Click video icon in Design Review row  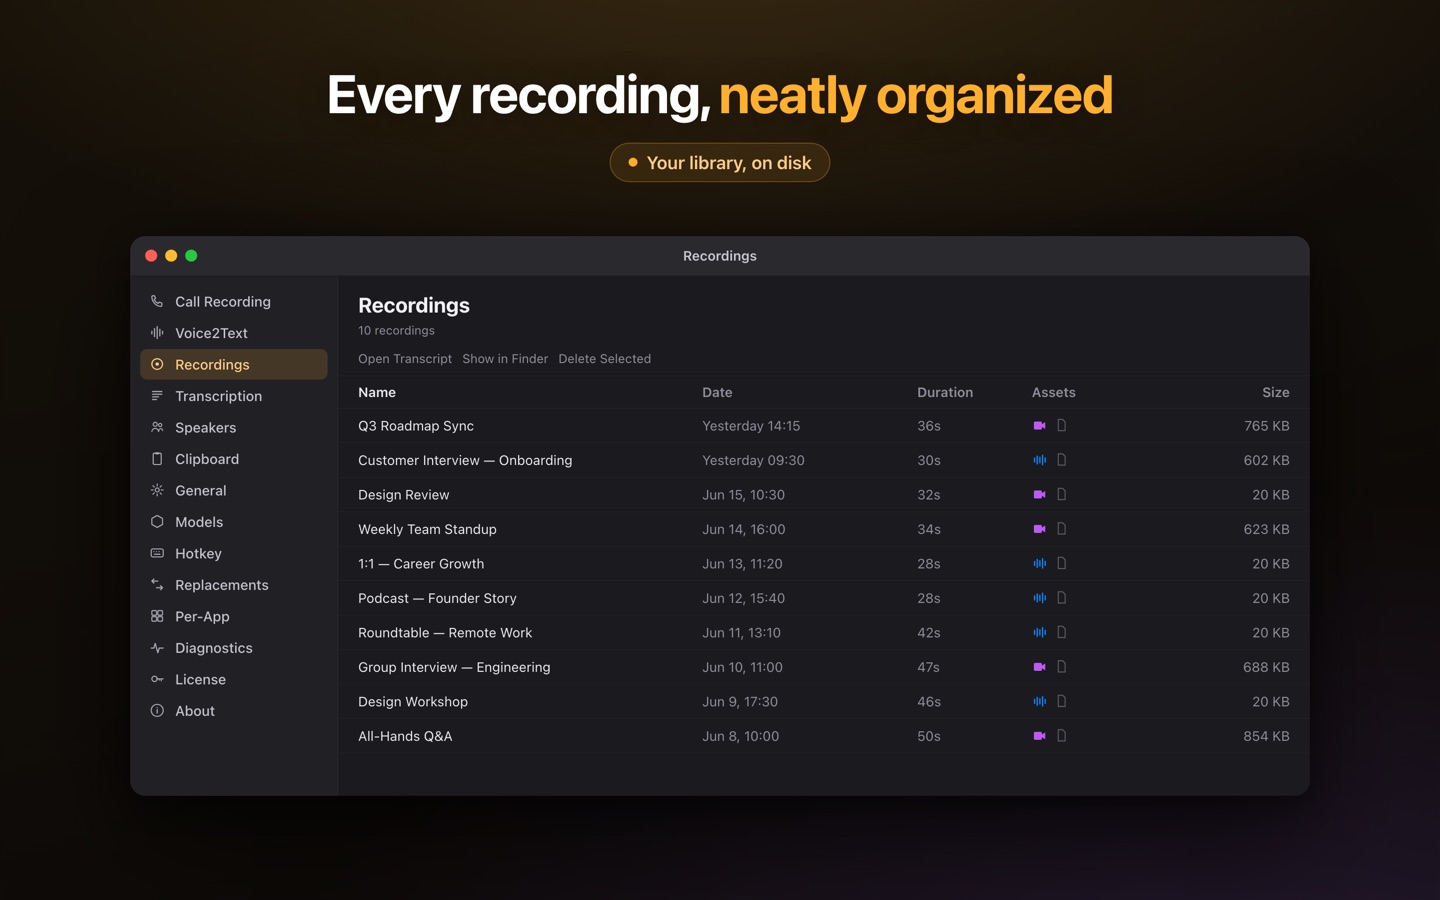(x=1039, y=495)
